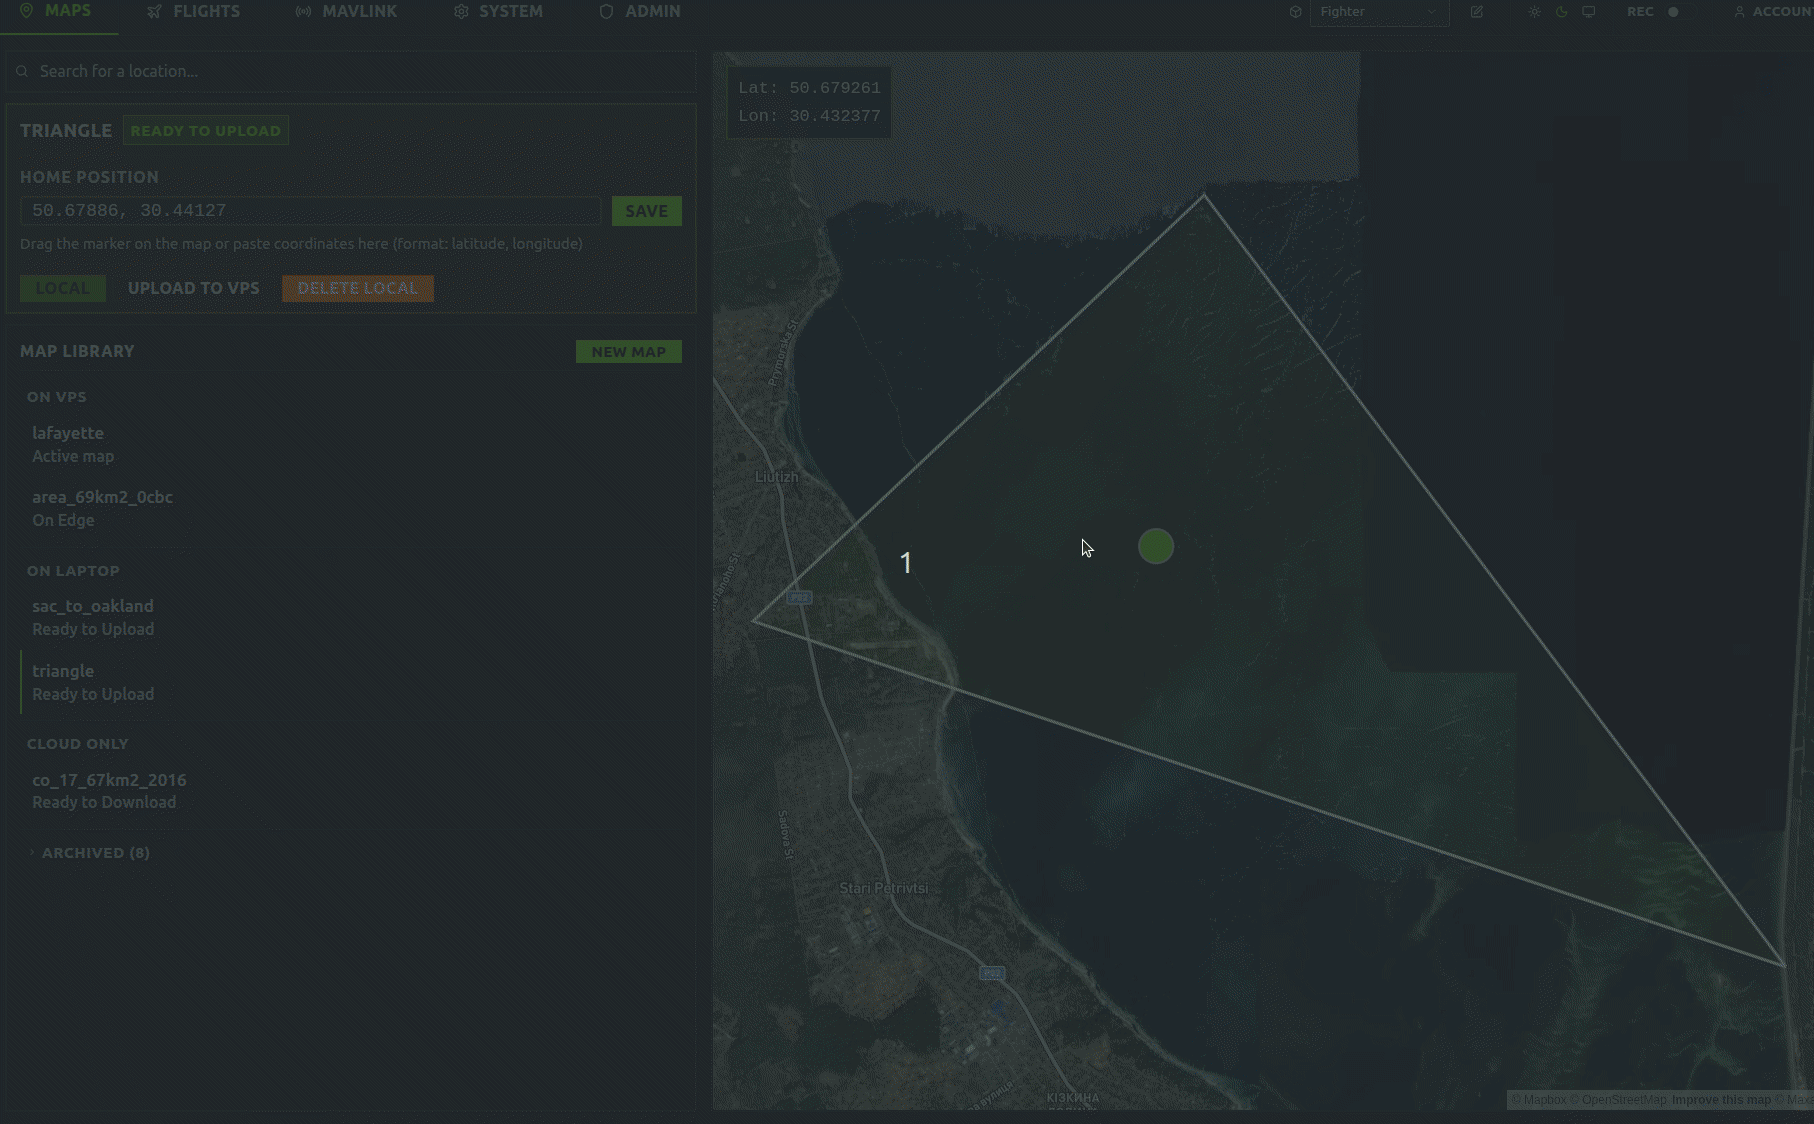This screenshot has width=1814, height=1124.
Task: Open the Fighter profile dropdown
Action: (x=1379, y=12)
